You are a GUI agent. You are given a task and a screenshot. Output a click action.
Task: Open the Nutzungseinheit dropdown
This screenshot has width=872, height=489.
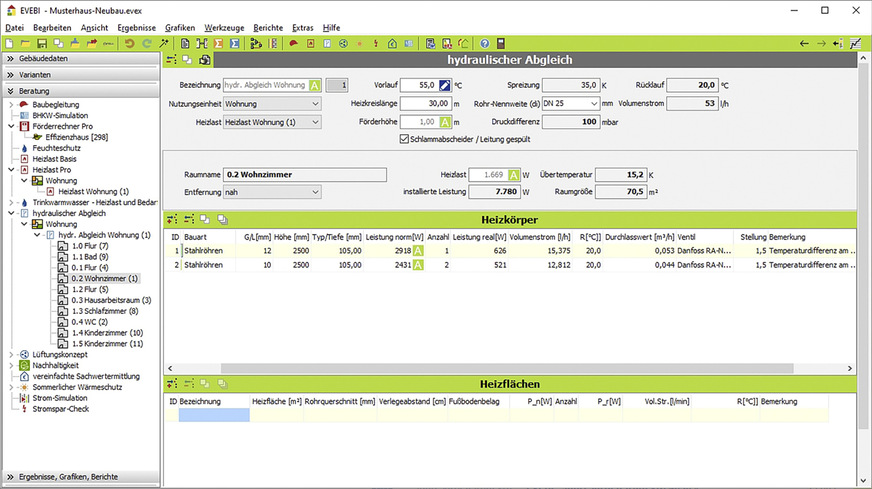coord(272,103)
